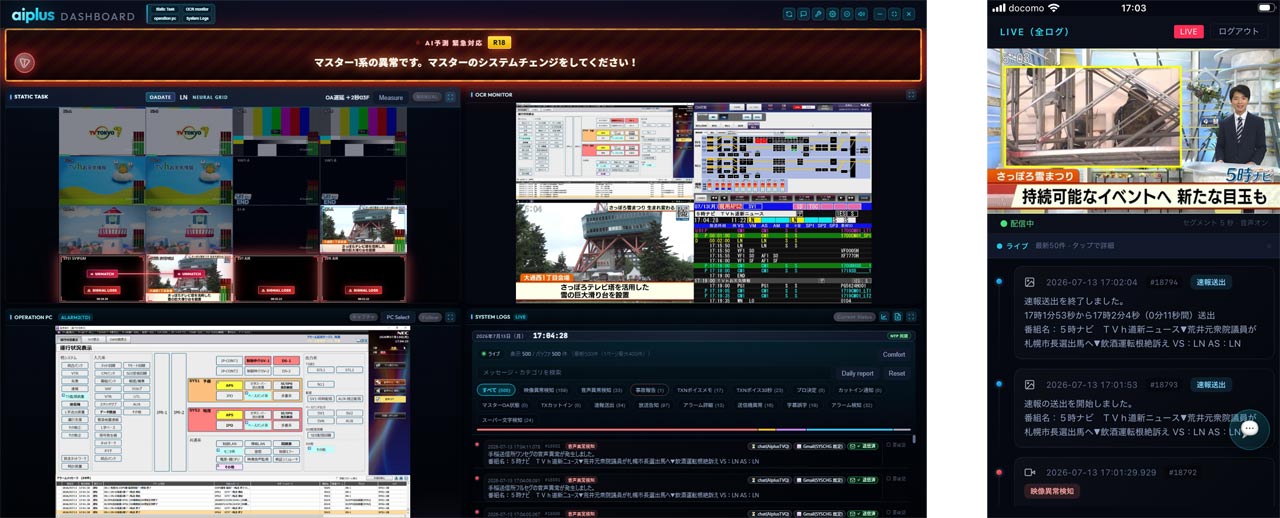Open the Comfort display option in System Logs
Image resolution: width=1280 pixels, height=518 pixels.
click(893, 354)
